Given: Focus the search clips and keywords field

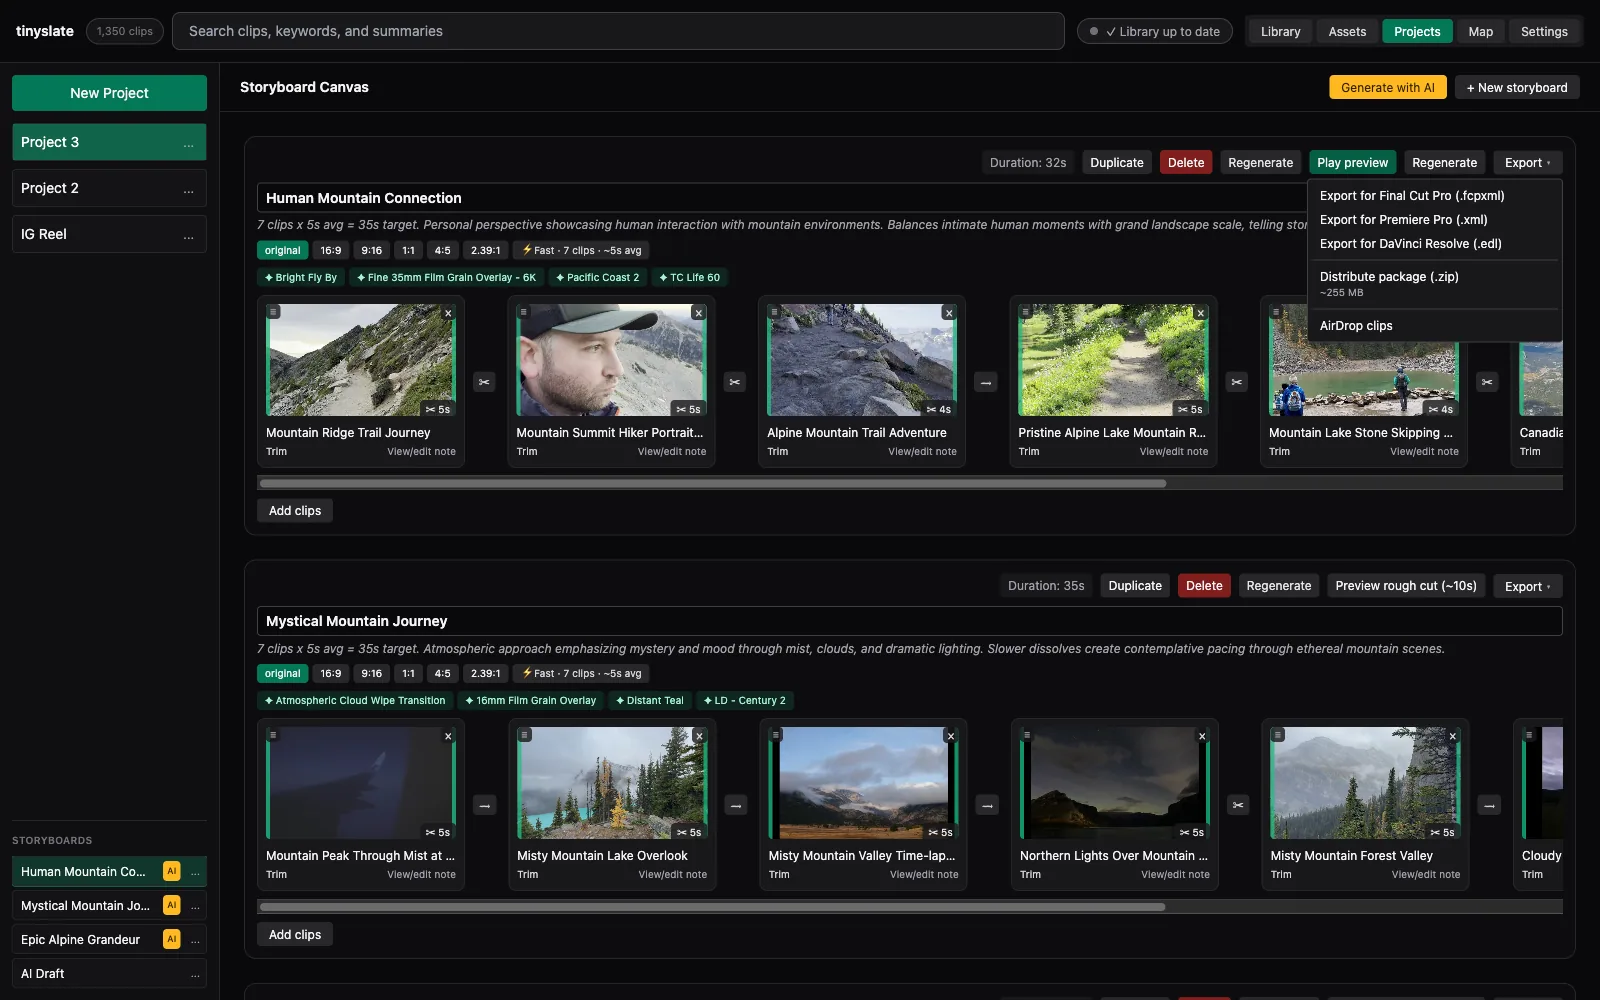Looking at the screenshot, I should click(x=618, y=31).
